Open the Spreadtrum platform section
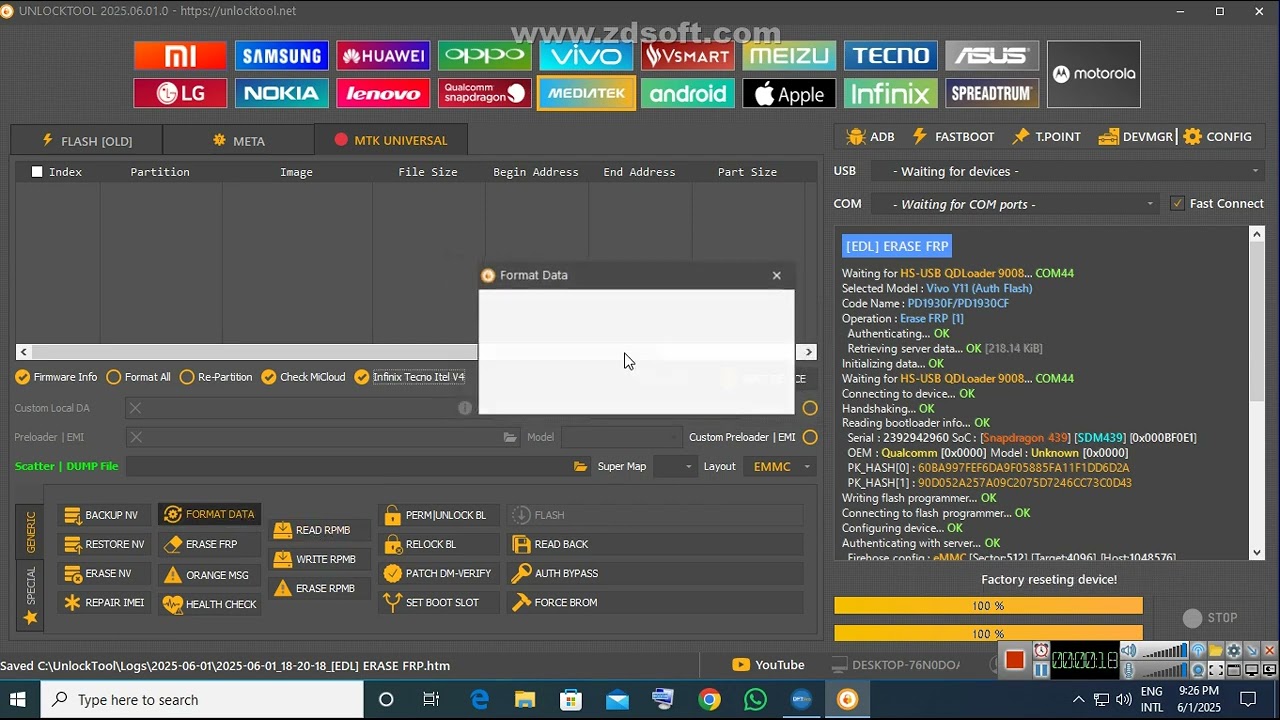Image resolution: width=1280 pixels, height=720 pixels. click(992, 94)
